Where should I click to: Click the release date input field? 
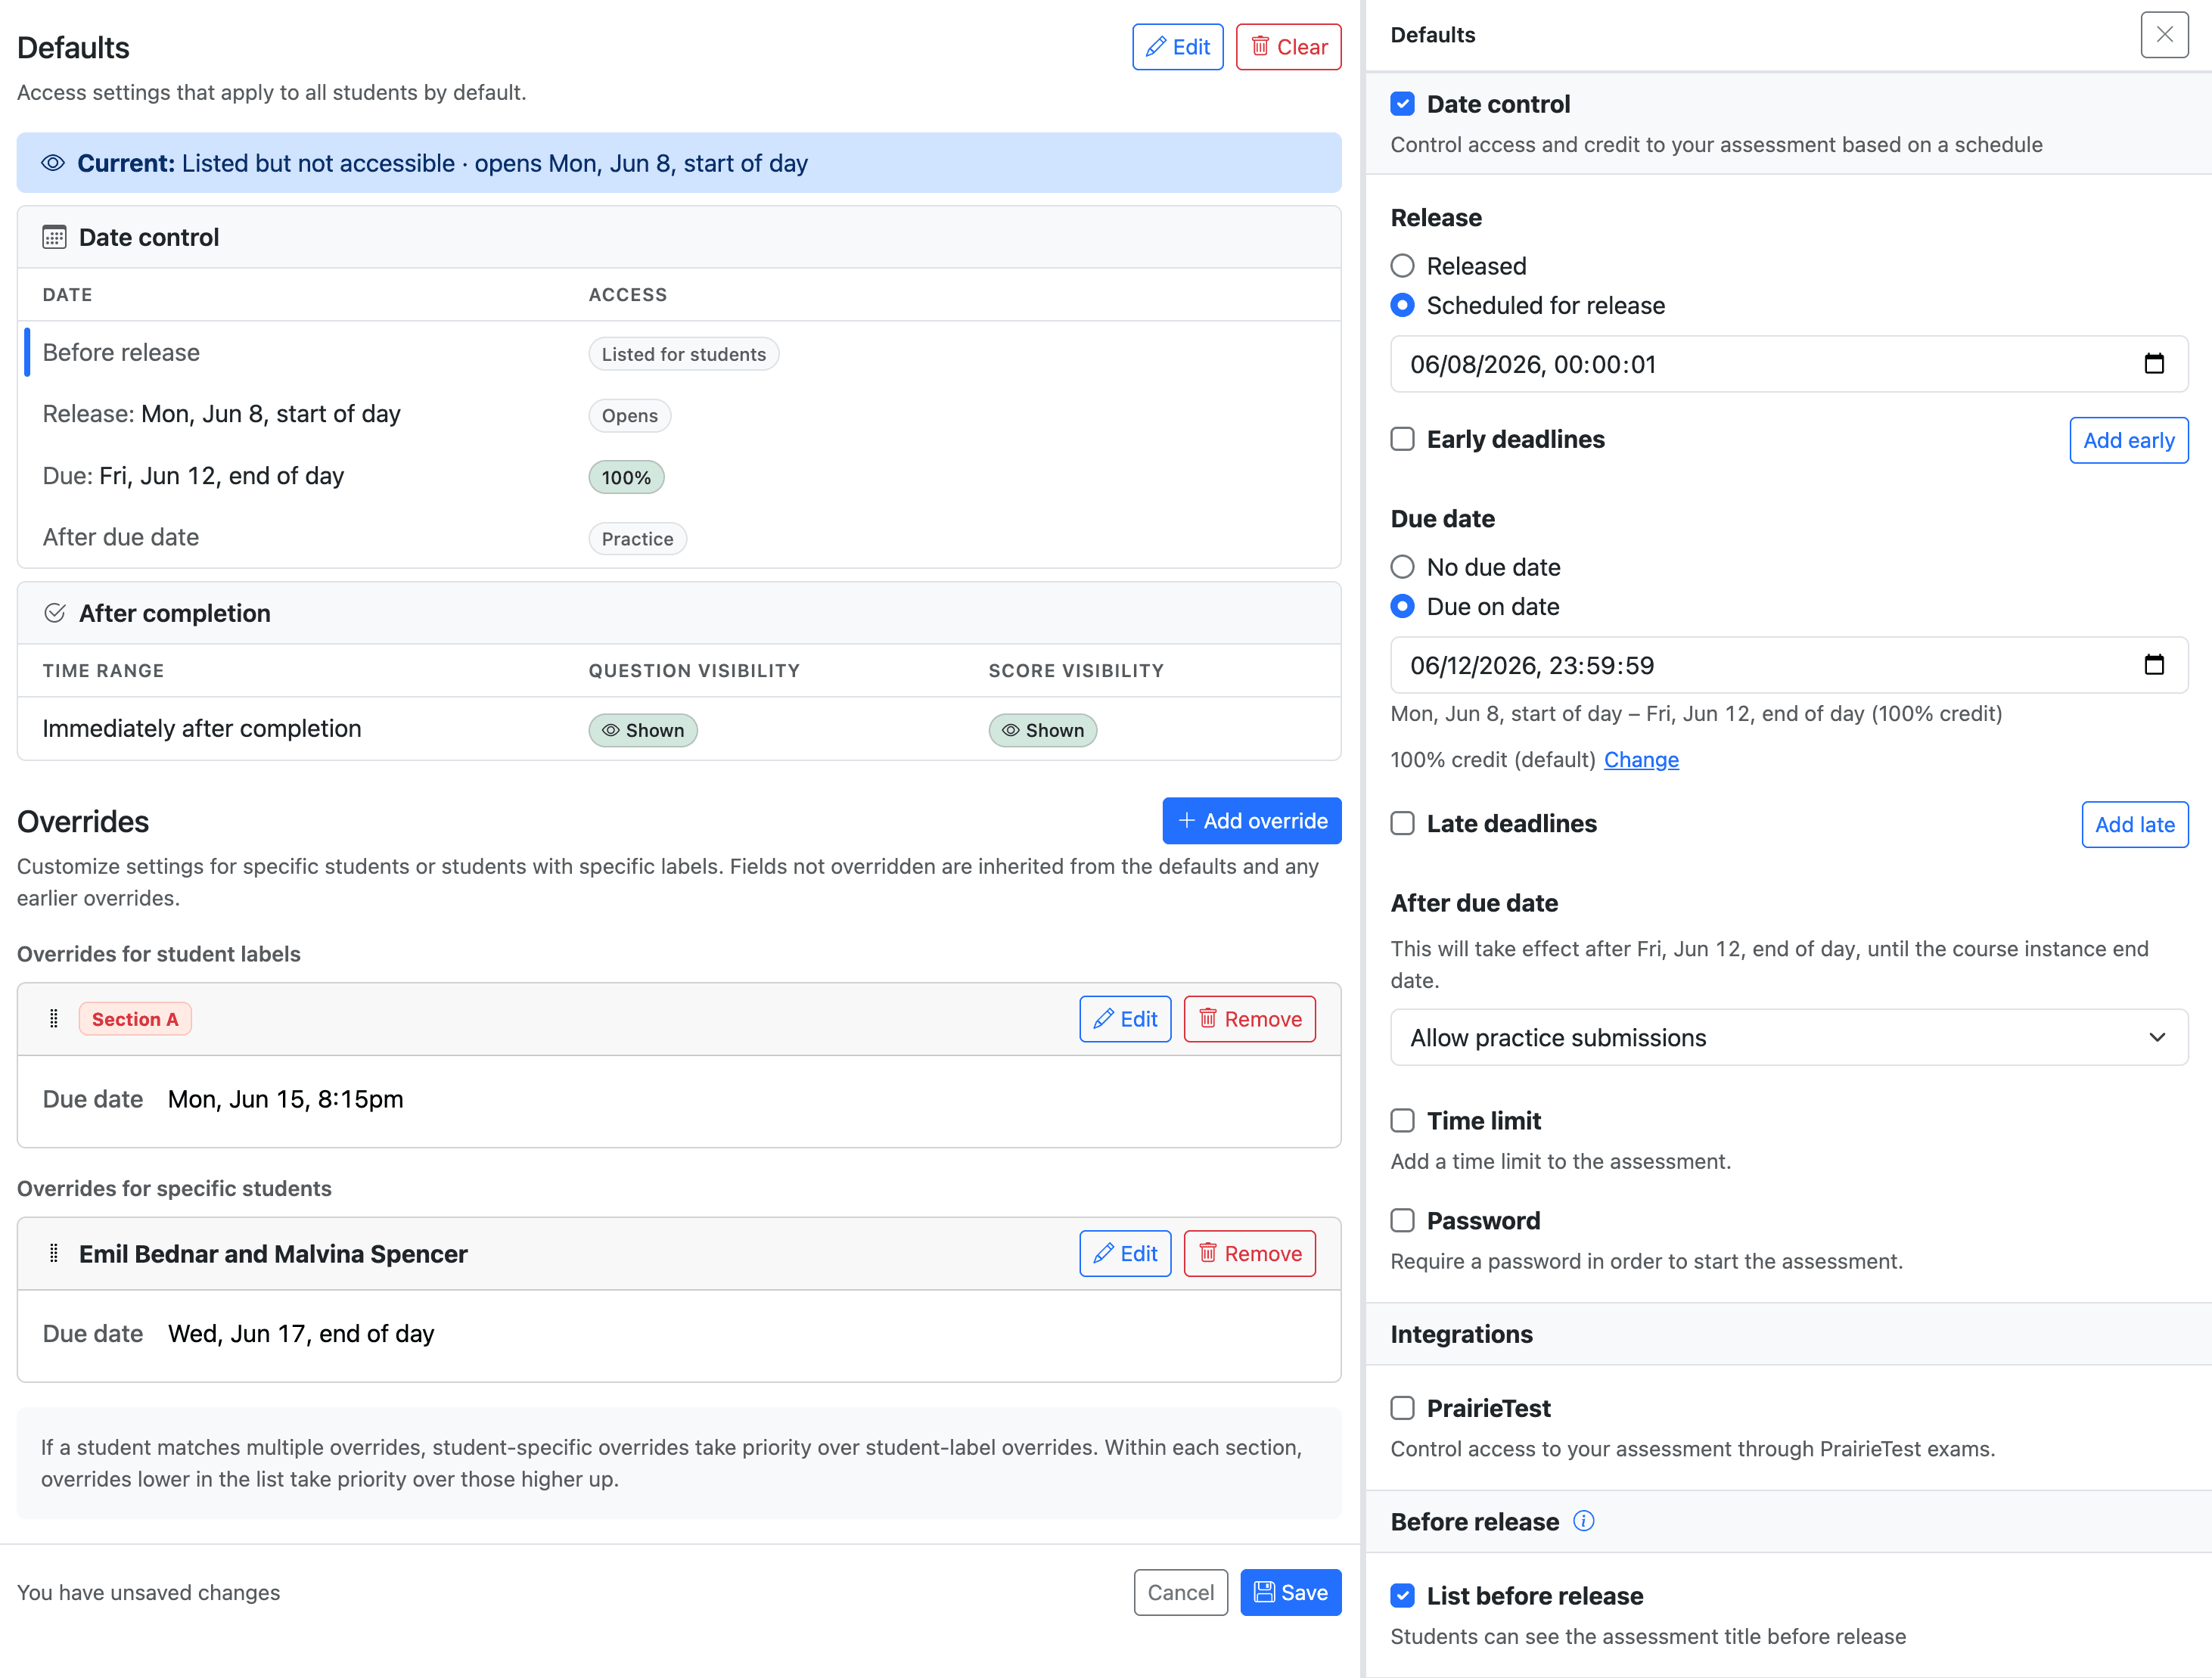(x=1789, y=364)
